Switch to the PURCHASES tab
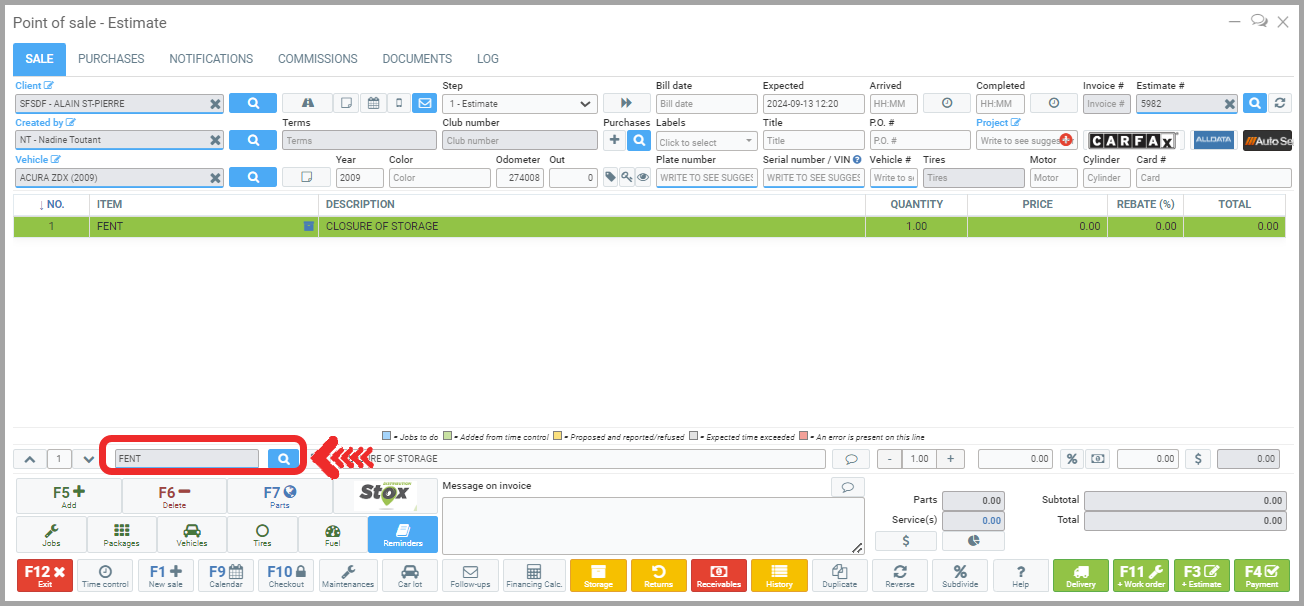The width and height of the screenshot is (1304, 606). [x=111, y=59]
